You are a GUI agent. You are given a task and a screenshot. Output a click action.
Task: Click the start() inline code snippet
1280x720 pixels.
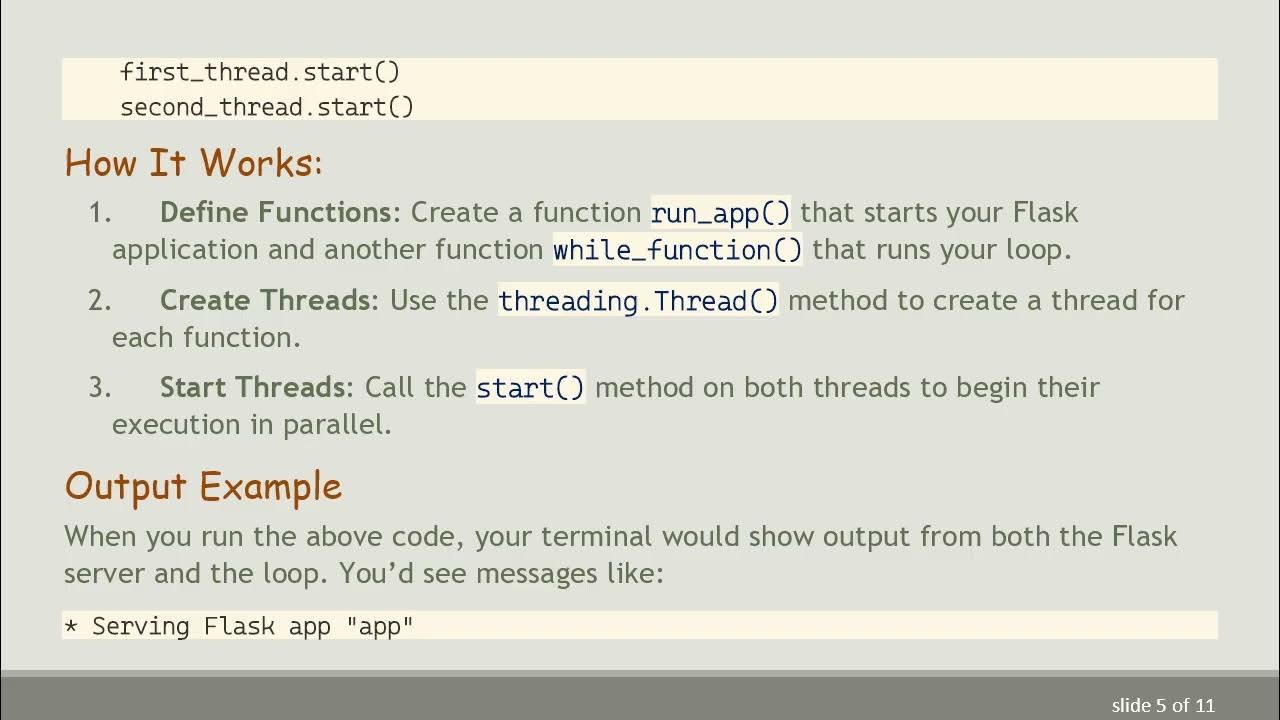tap(530, 388)
